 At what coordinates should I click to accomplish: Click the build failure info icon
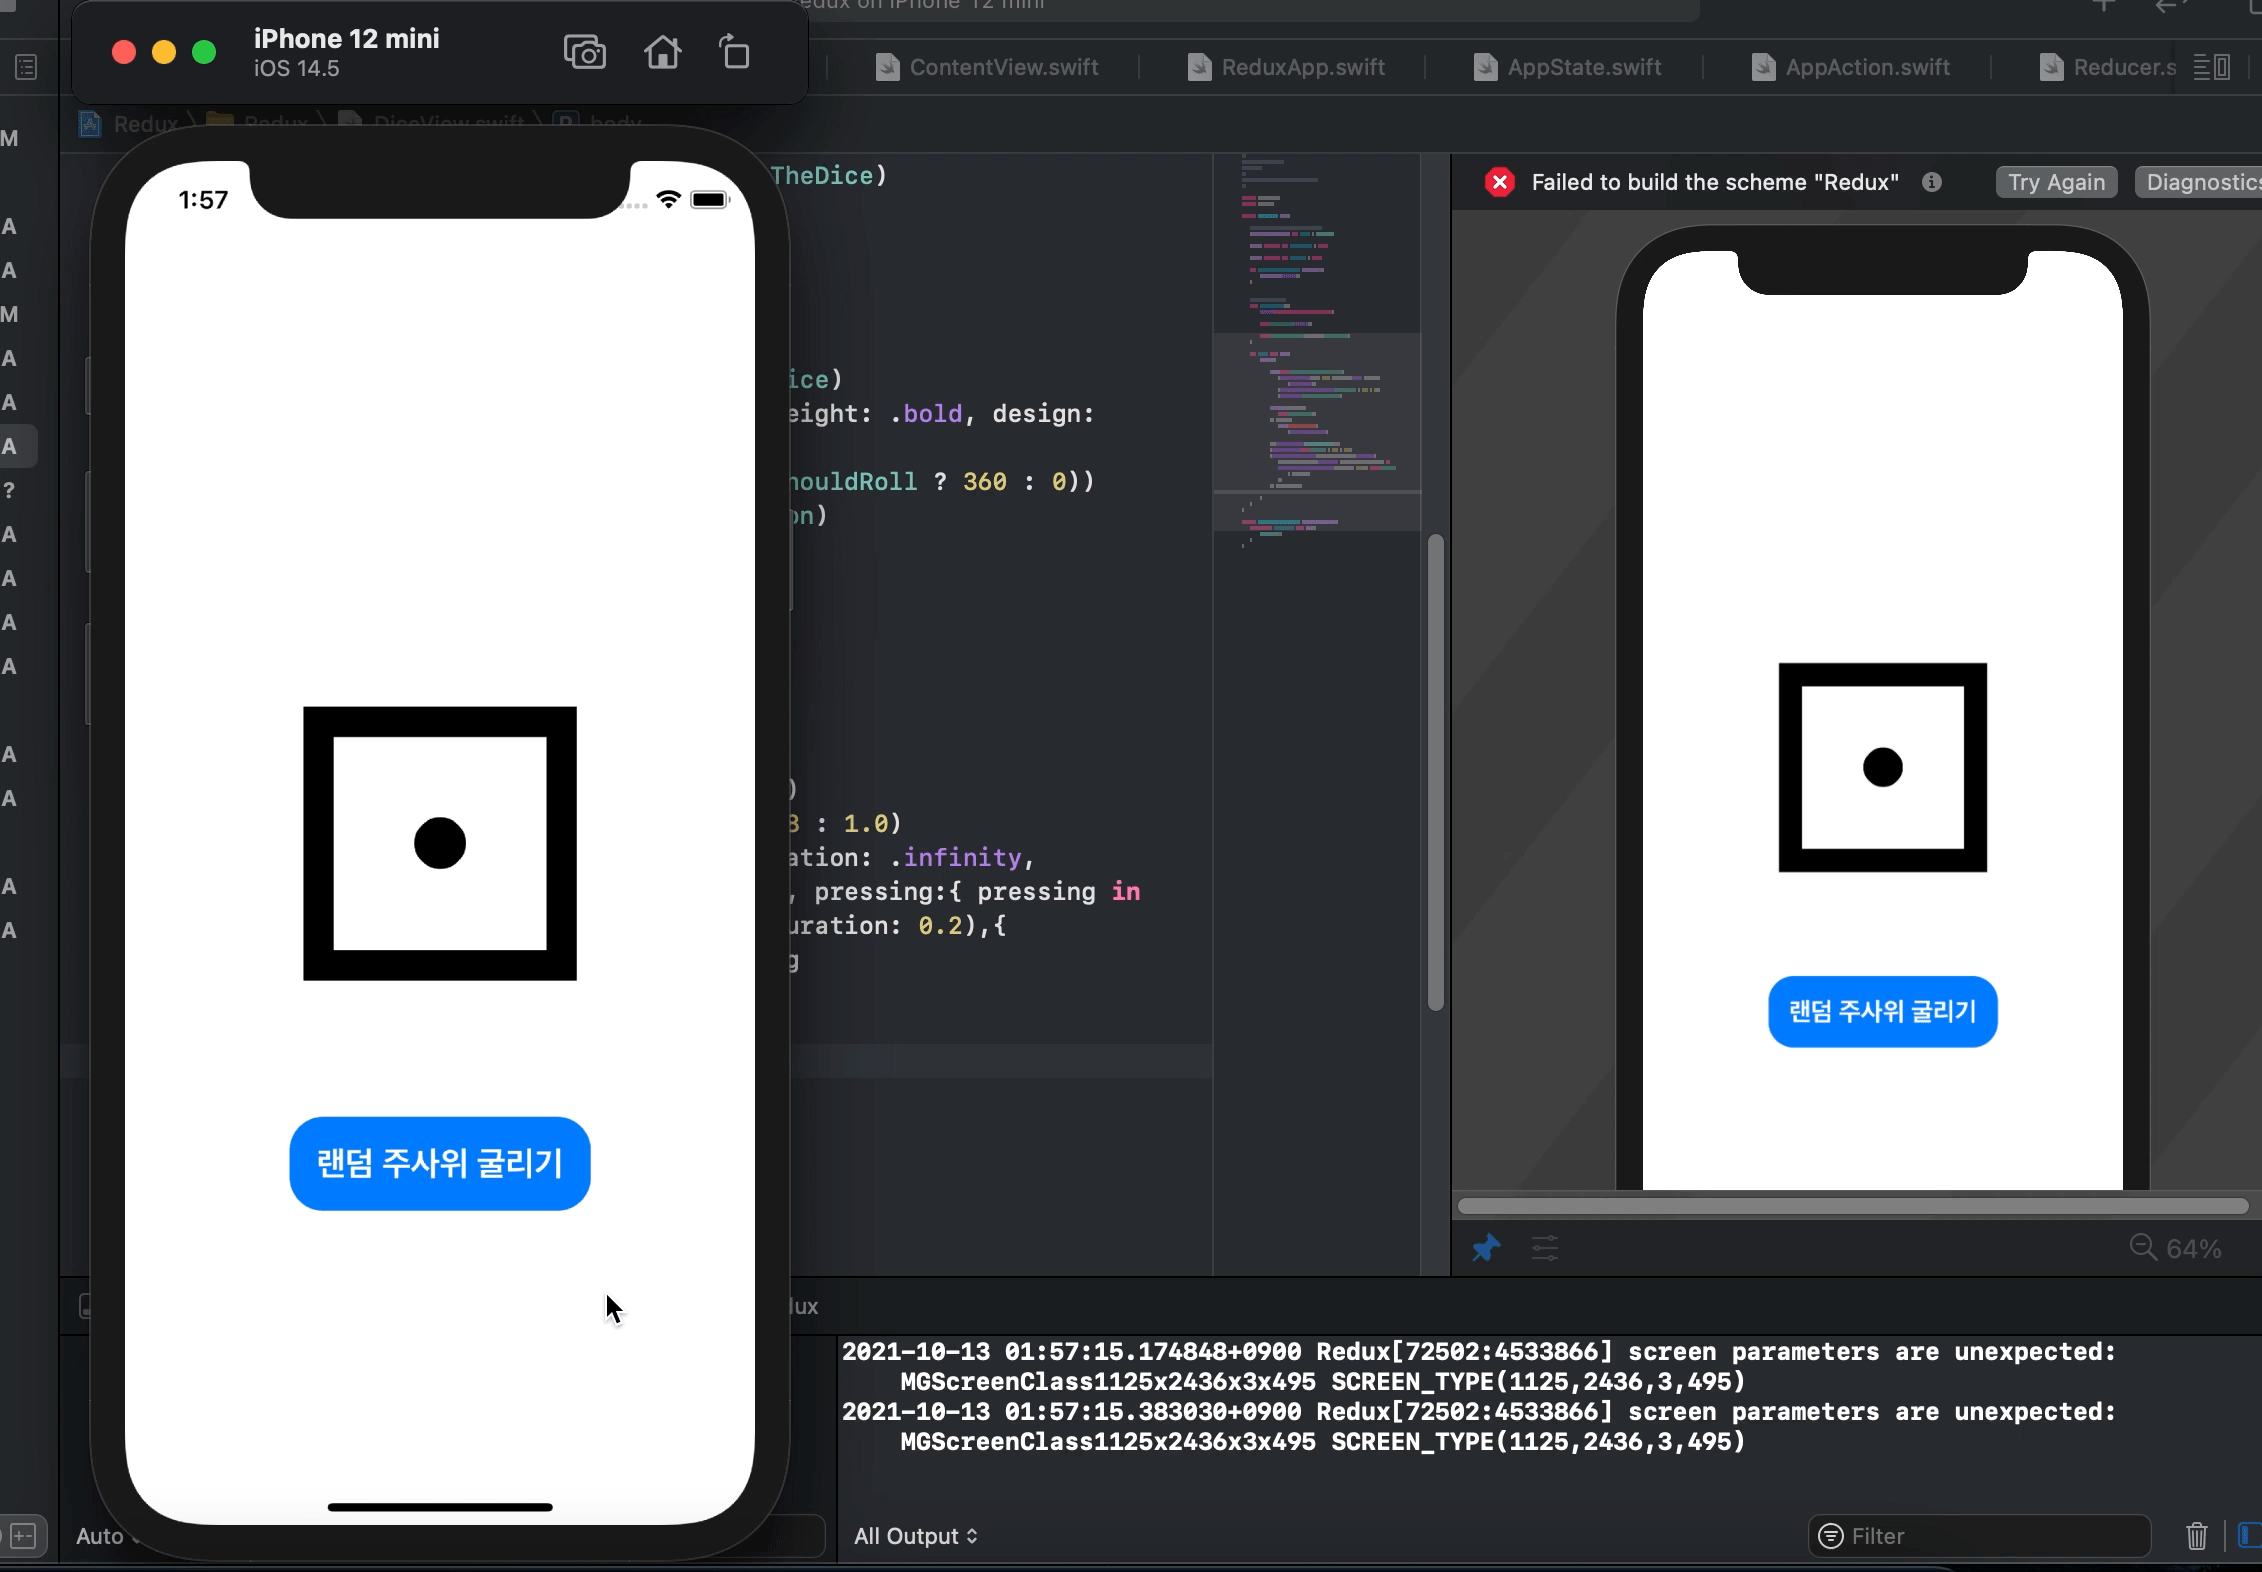(x=1932, y=182)
